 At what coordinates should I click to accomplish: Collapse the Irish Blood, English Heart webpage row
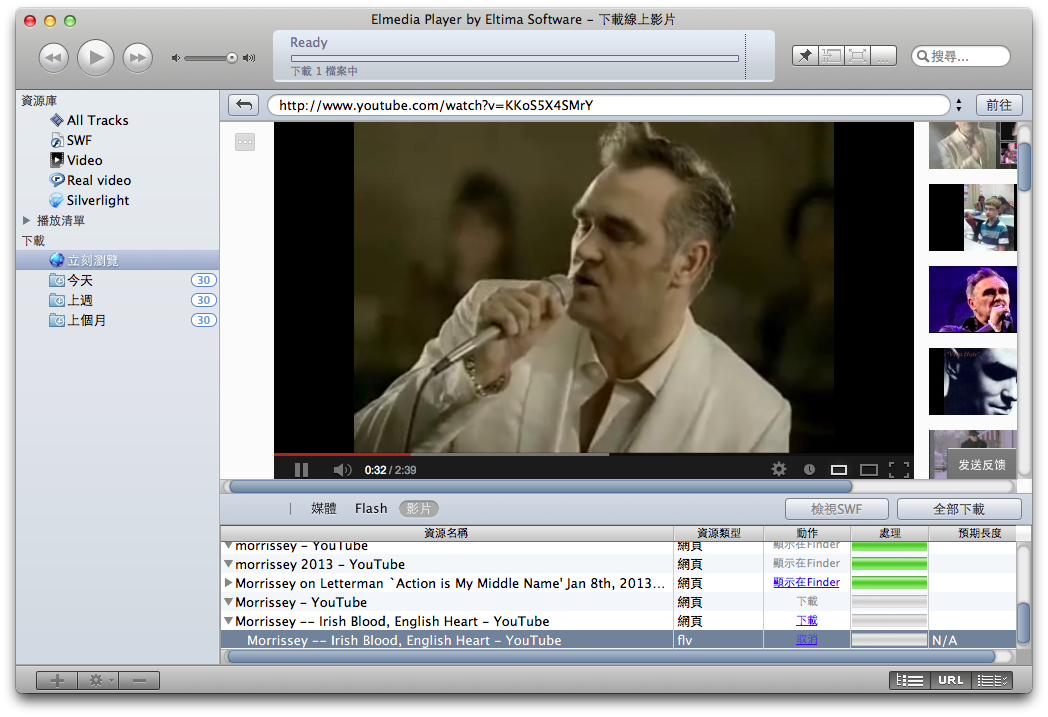tap(228, 621)
